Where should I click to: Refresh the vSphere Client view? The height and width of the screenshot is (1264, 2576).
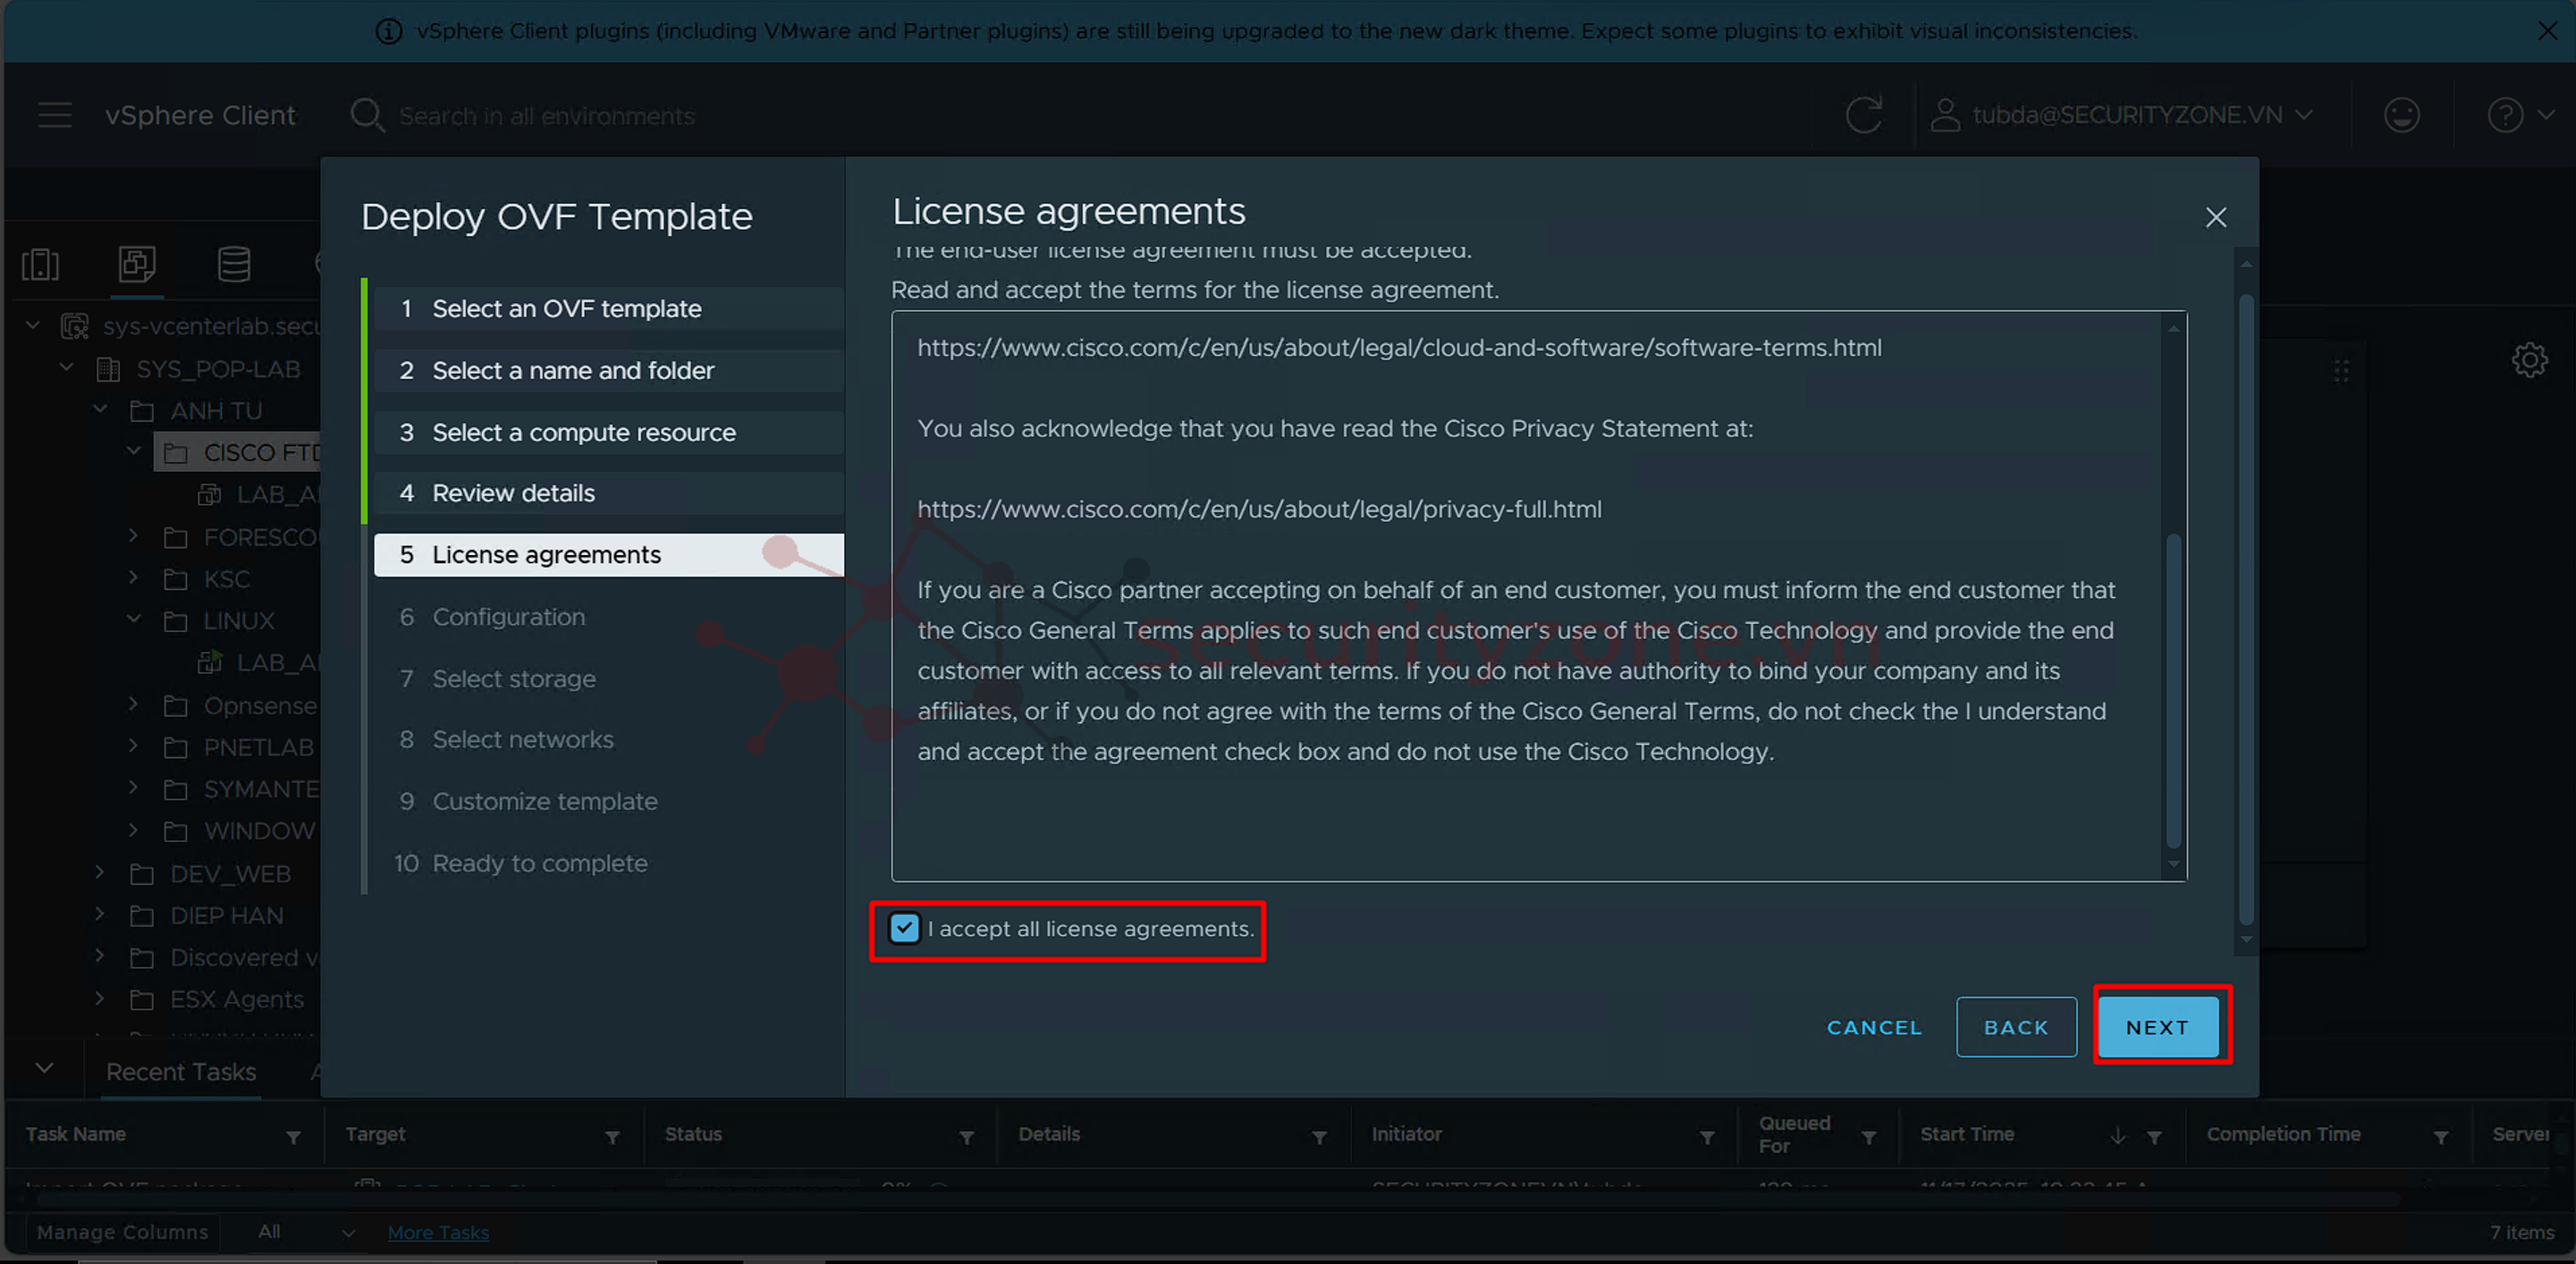1863,115
